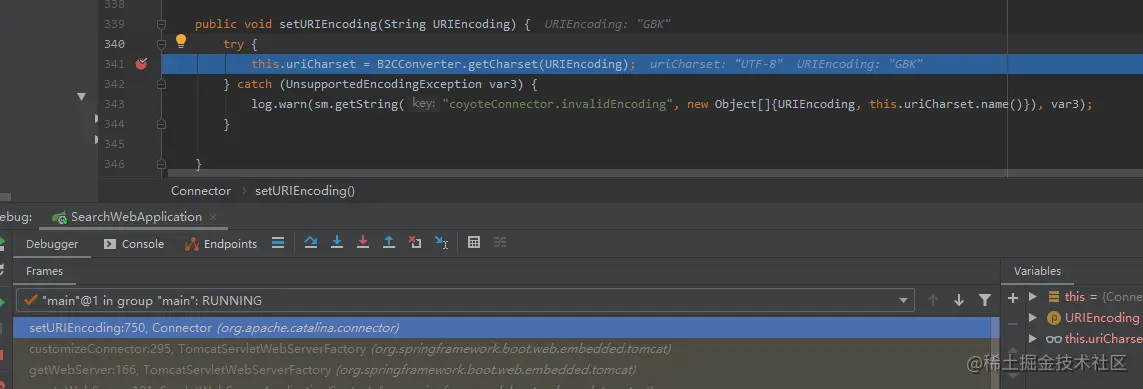1143x389 pixels.
Task: Collapse the try block fold at line 340
Action: [x=162, y=44]
